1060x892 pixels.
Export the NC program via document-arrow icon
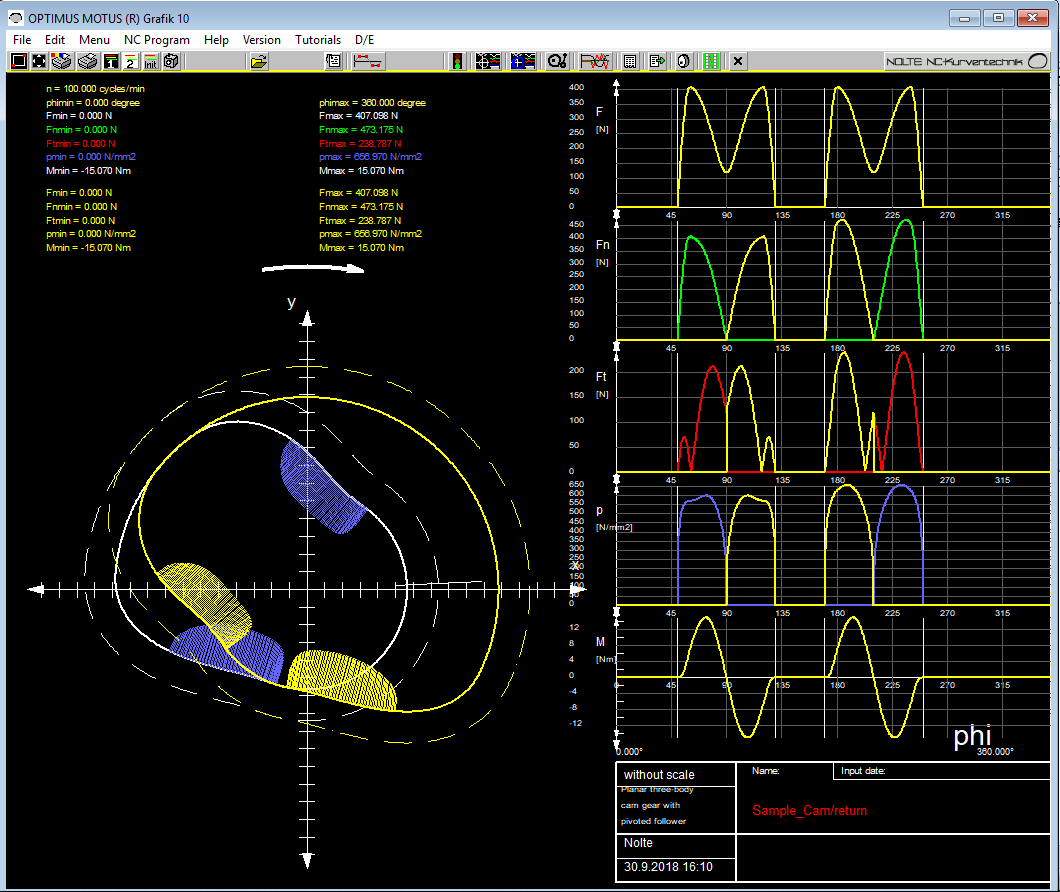tap(656, 61)
